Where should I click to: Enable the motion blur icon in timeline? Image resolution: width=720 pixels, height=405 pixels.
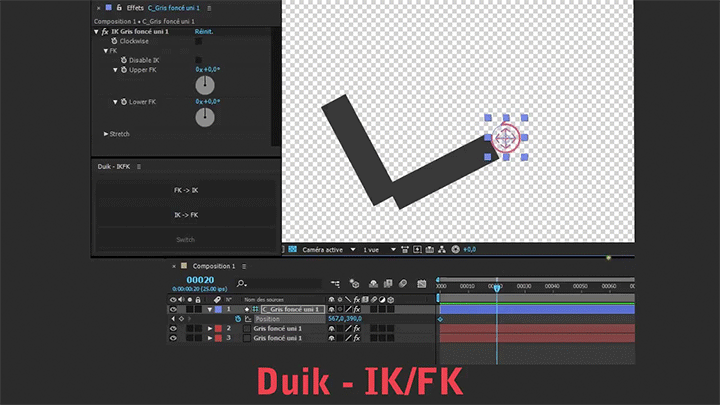tap(403, 284)
